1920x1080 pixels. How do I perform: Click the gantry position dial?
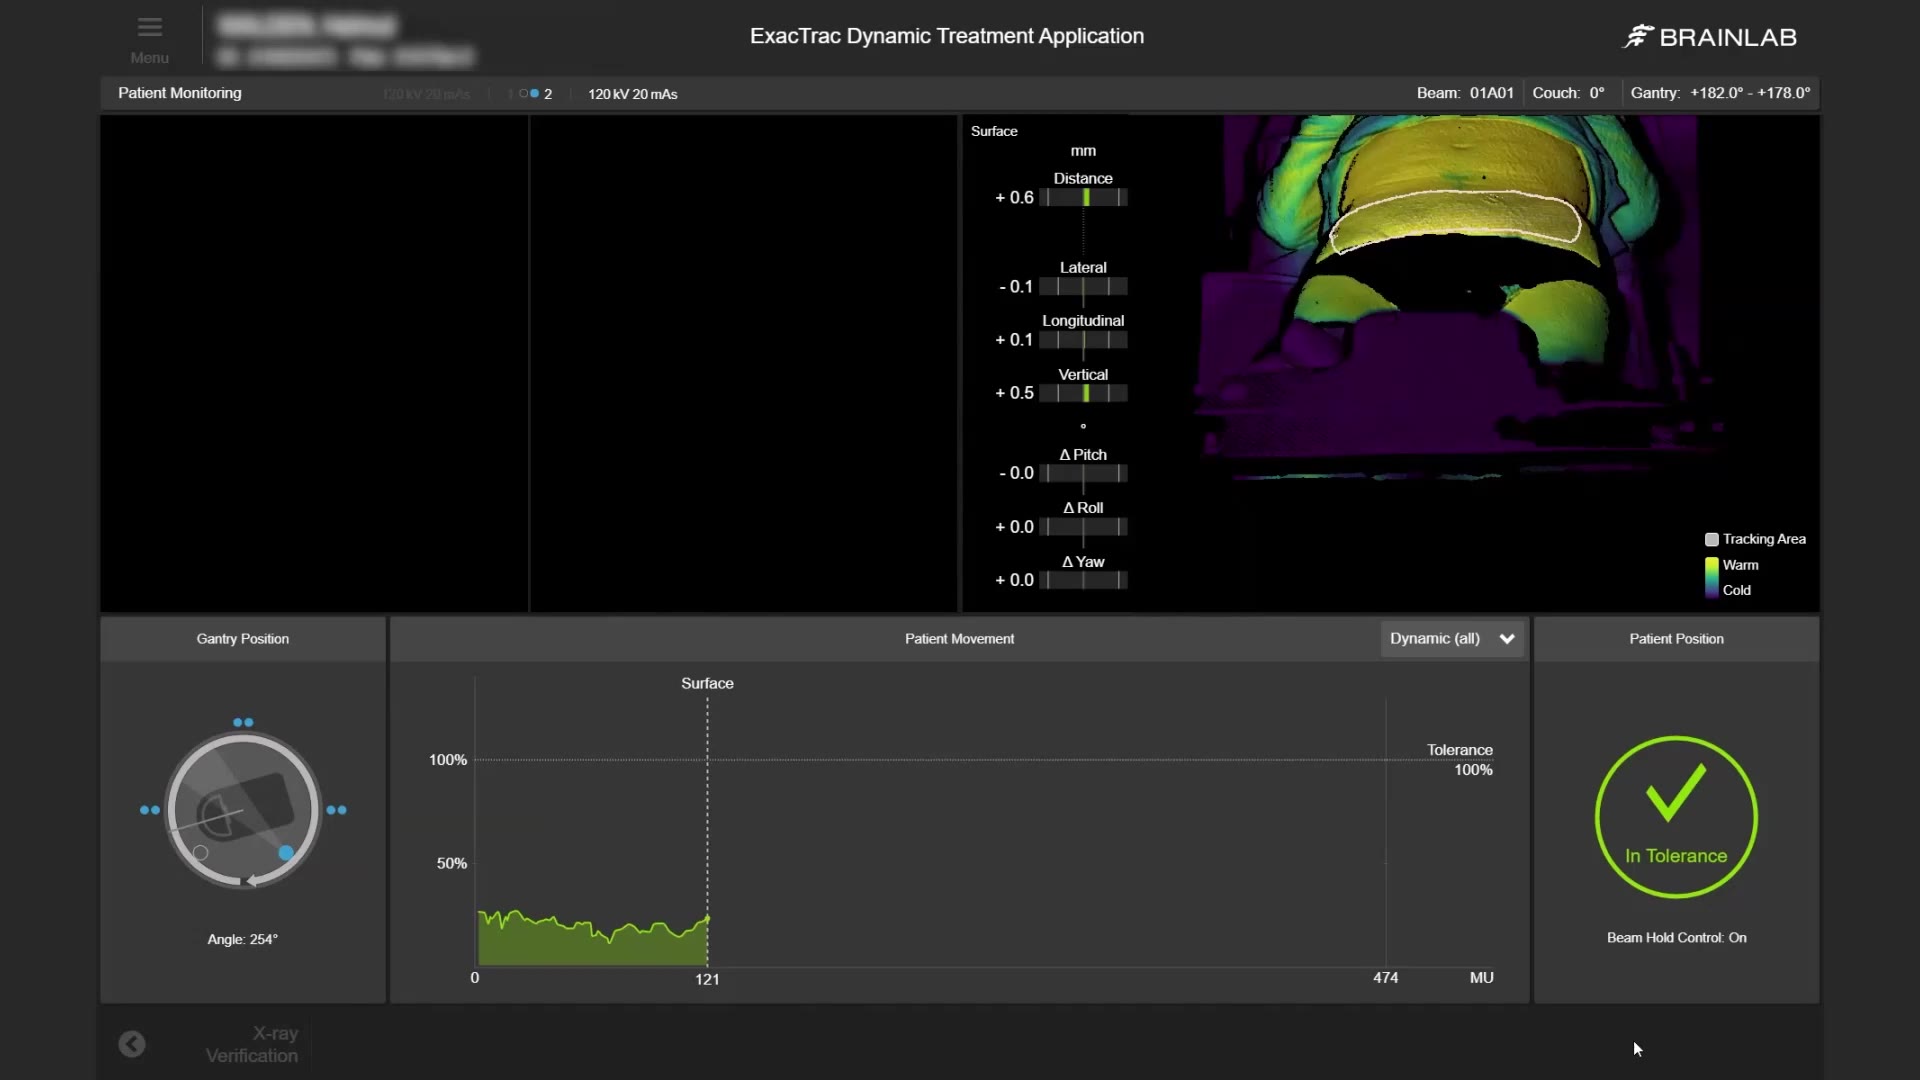pyautogui.click(x=243, y=810)
